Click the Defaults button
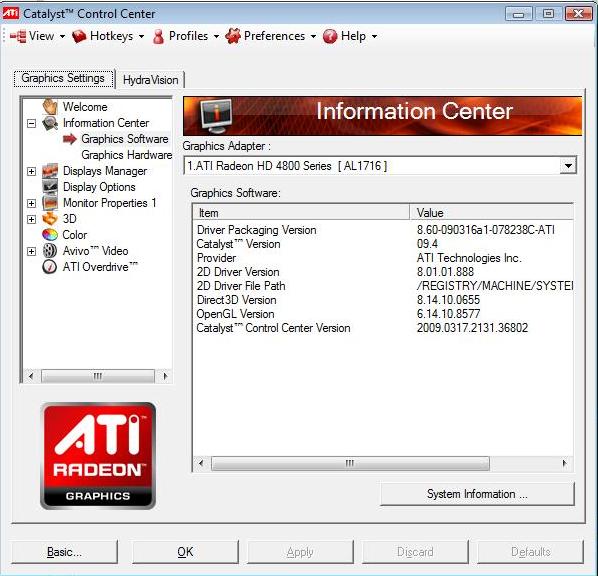The image size is (598, 576). pyautogui.click(x=530, y=552)
